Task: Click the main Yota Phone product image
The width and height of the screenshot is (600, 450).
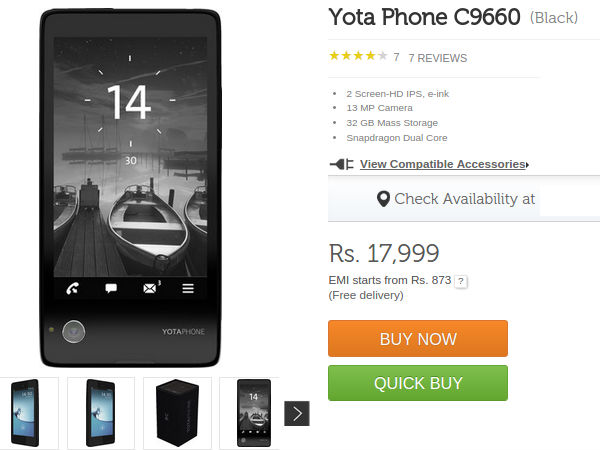Action: (130, 188)
